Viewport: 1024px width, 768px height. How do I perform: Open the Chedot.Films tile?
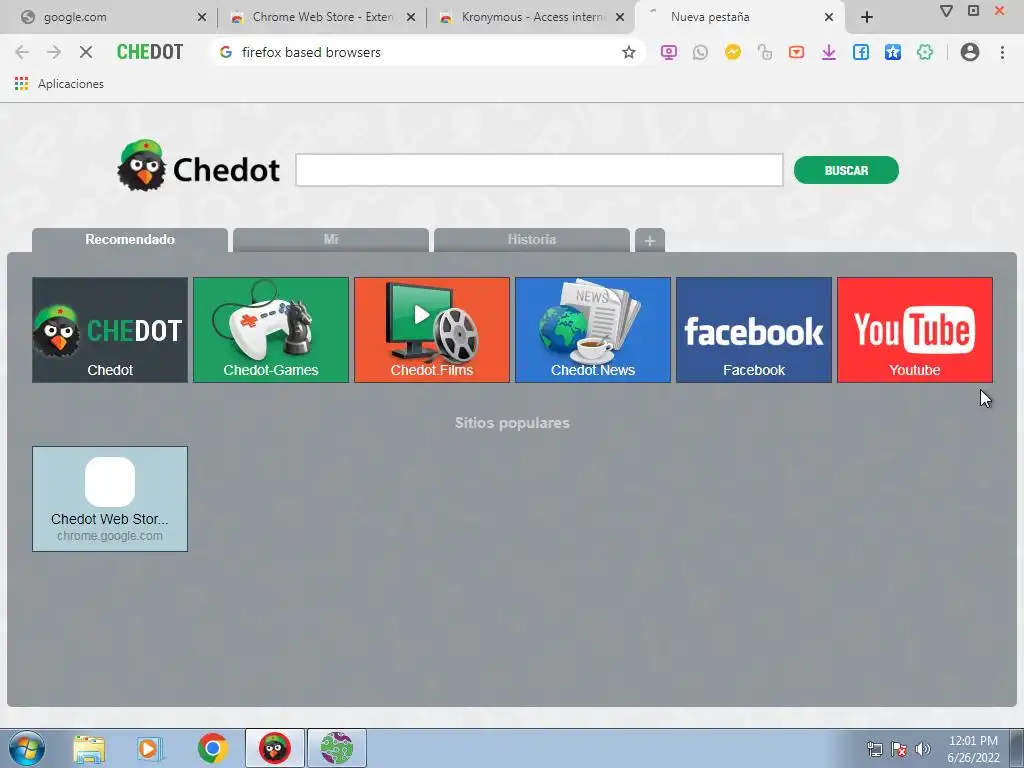432,330
